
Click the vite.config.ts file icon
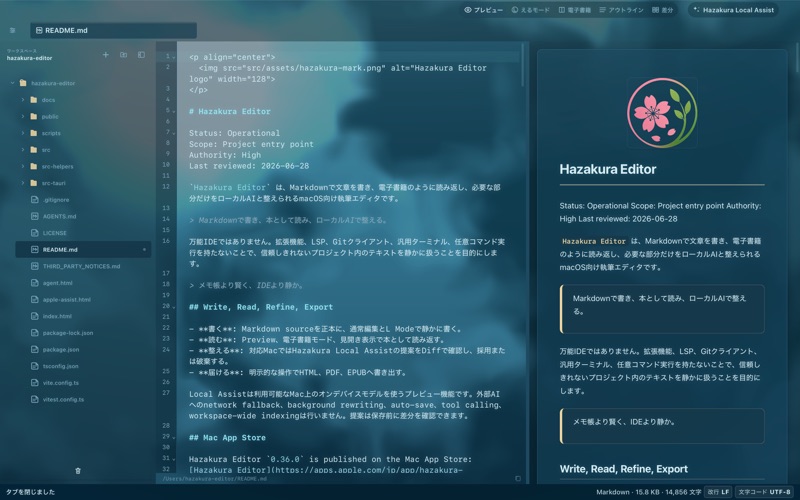[x=35, y=383]
